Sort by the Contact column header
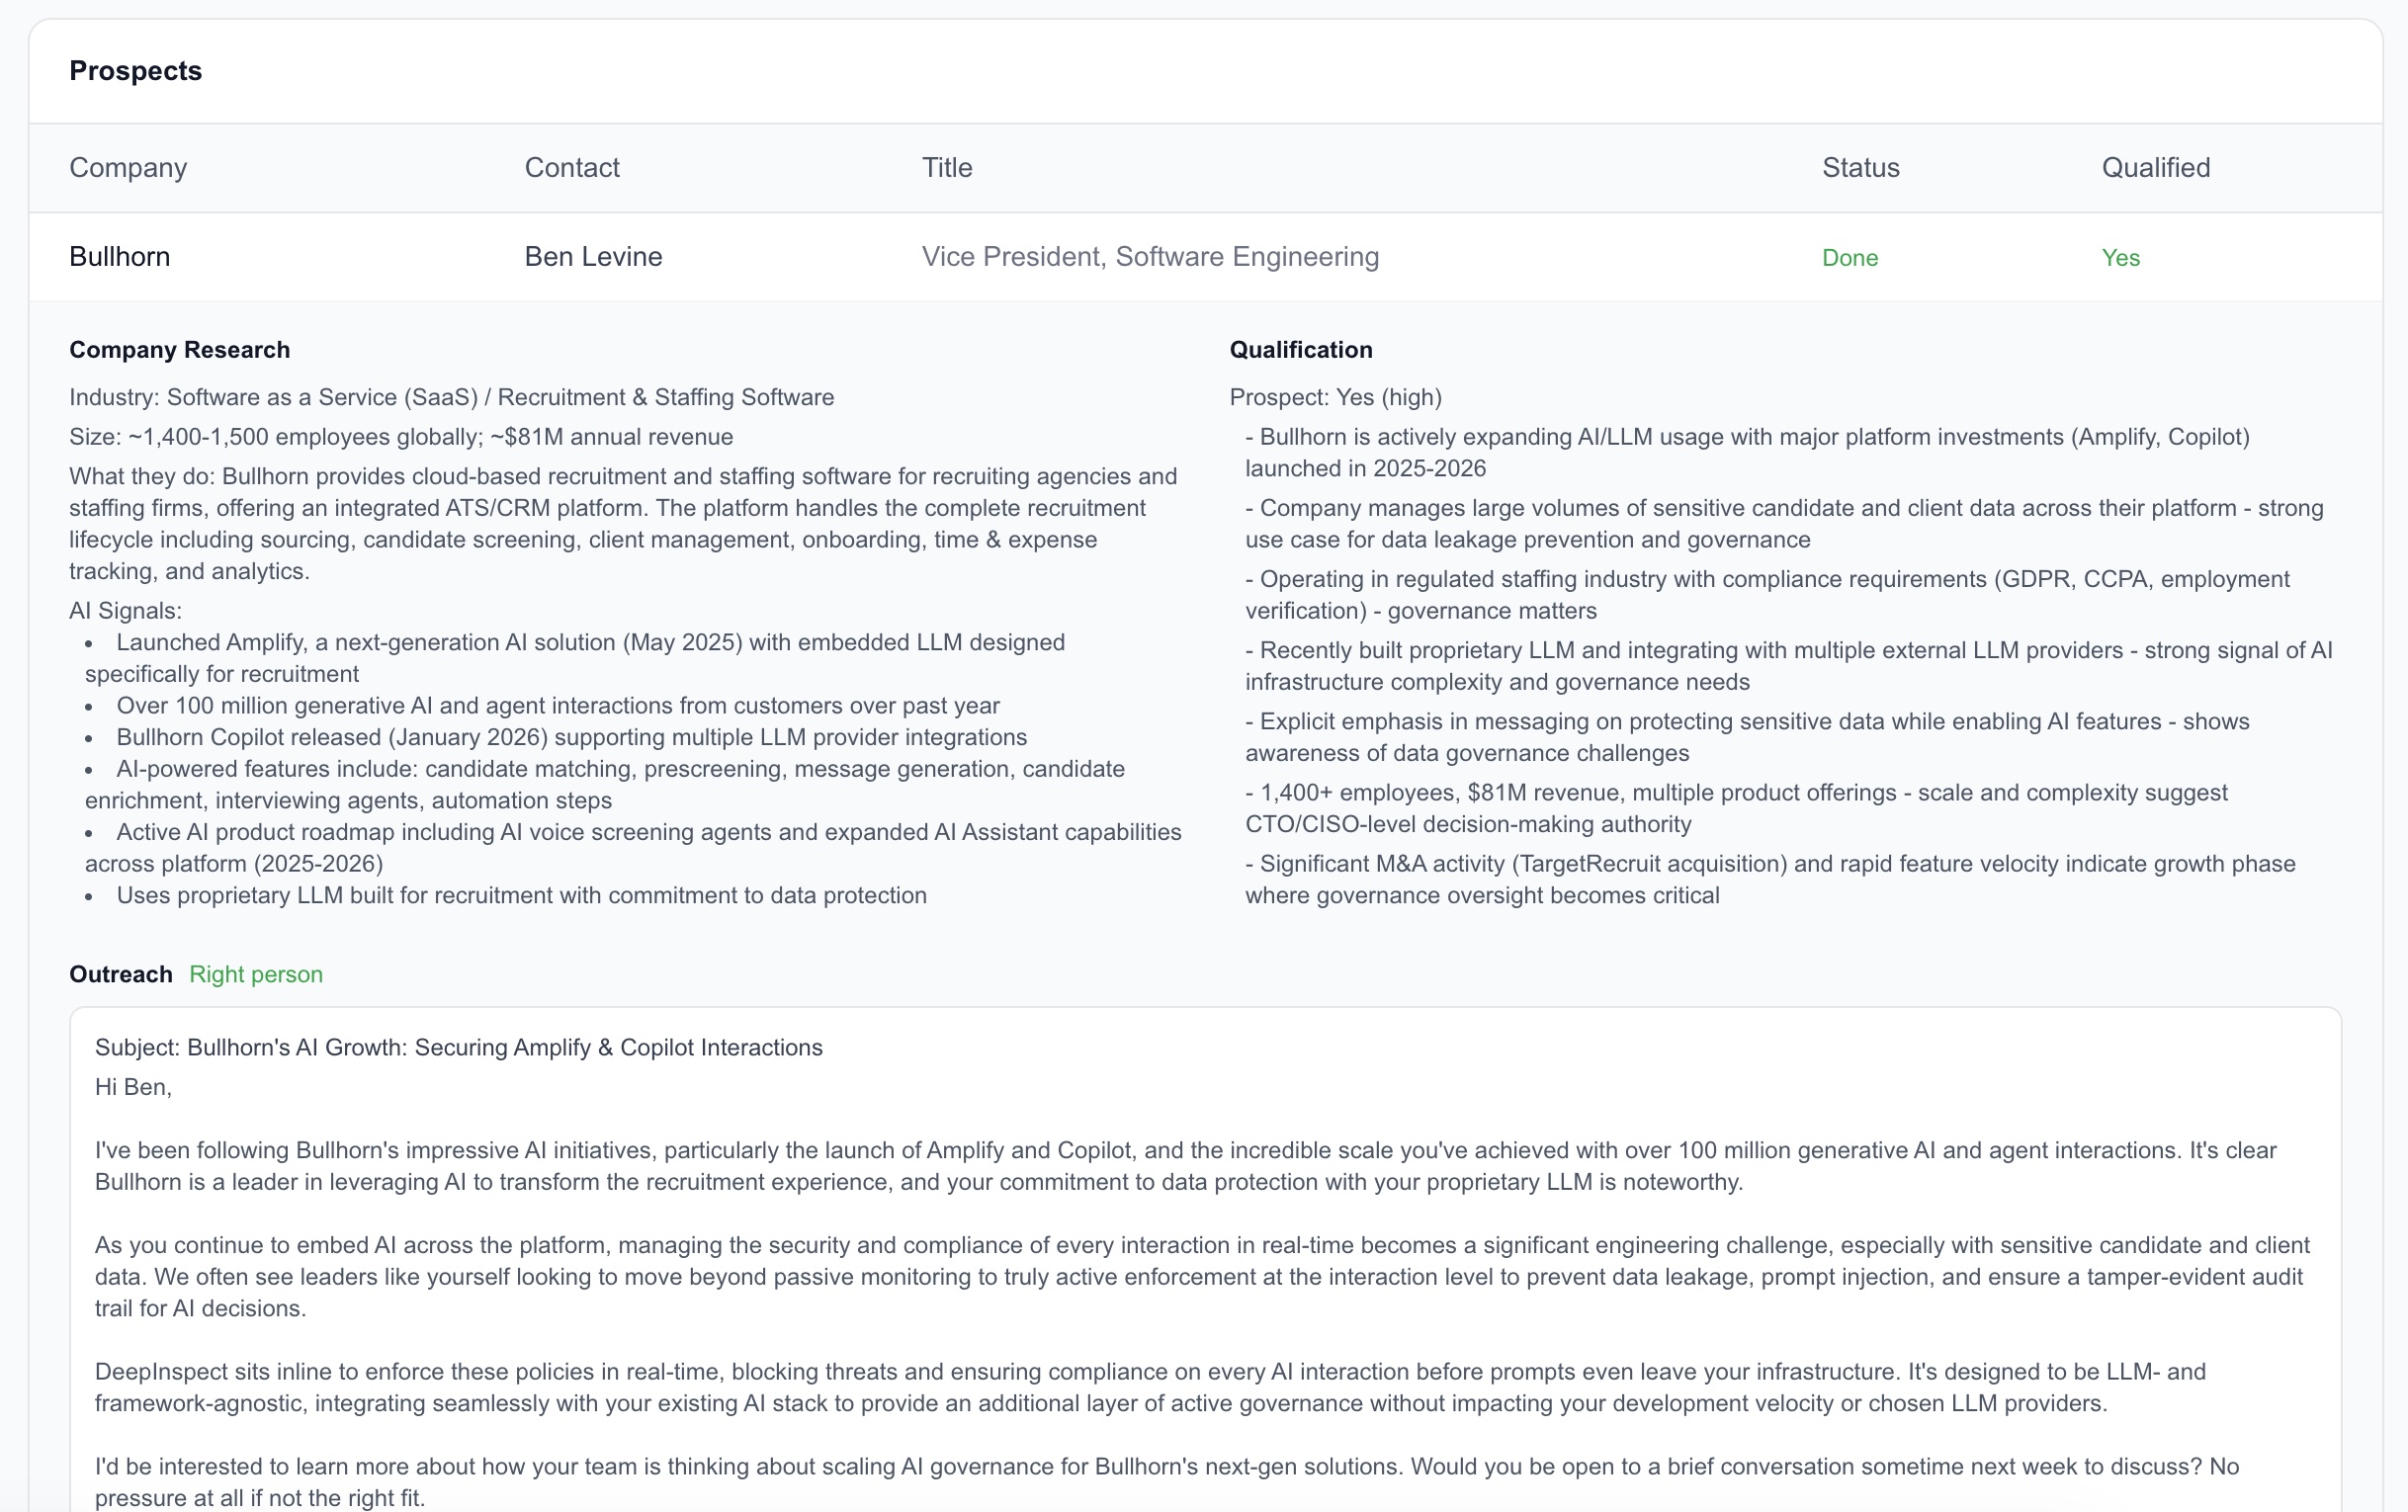Viewport: 2408px width, 1512px height. [x=571, y=167]
